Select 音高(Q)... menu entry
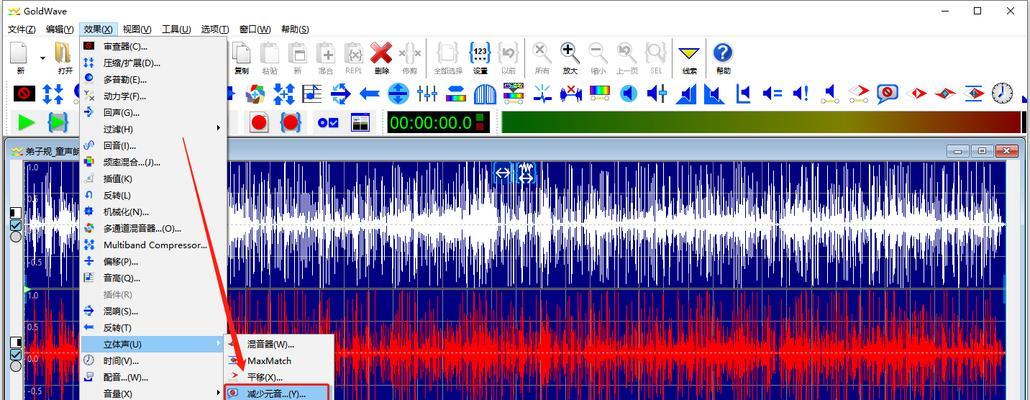 (154, 278)
